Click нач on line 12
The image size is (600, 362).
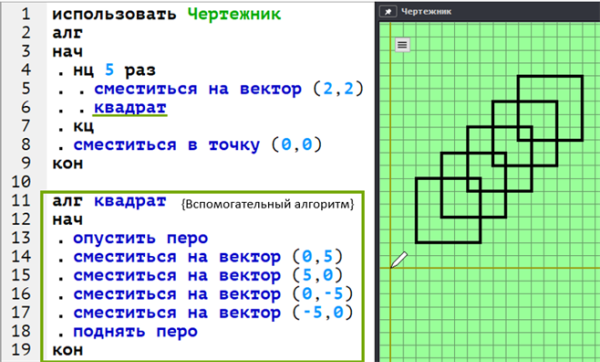[x=67, y=220]
